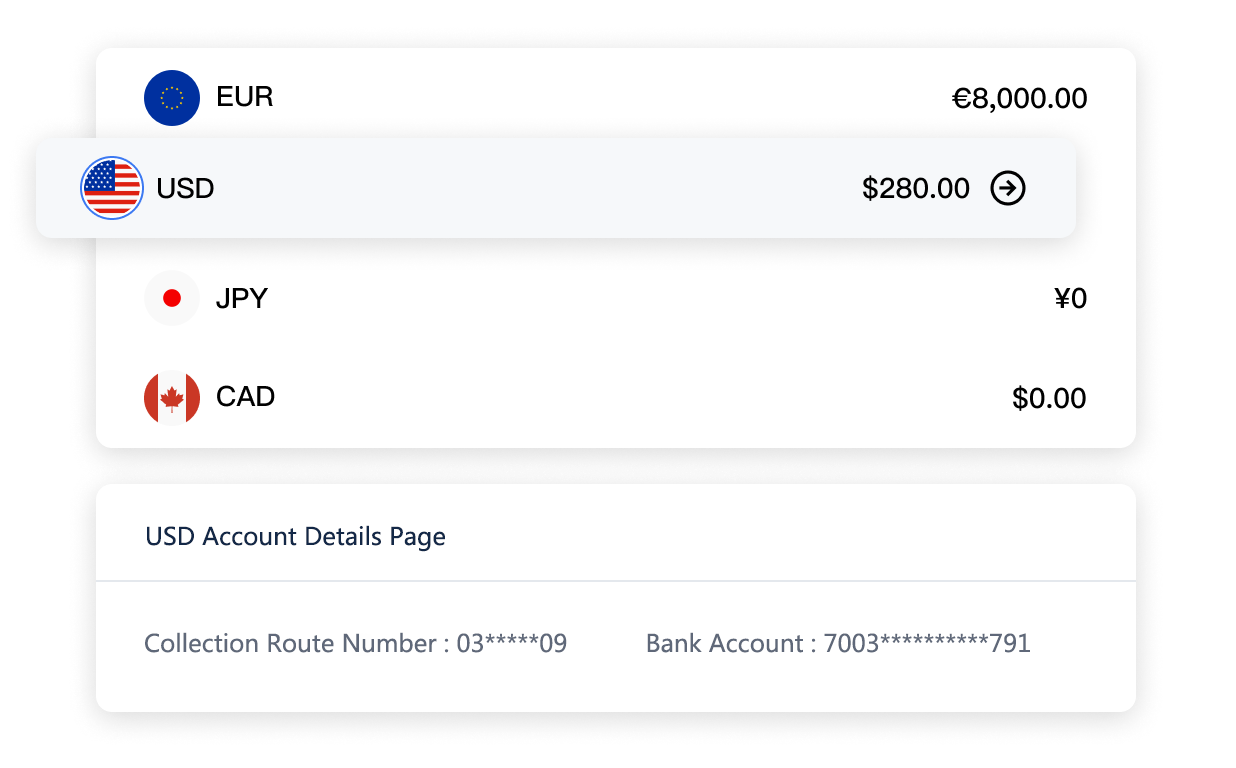The height and width of the screenshot is (768, 1236).
Task: Open USD details via the circled arrow icon
Action: click(1008, 188)
